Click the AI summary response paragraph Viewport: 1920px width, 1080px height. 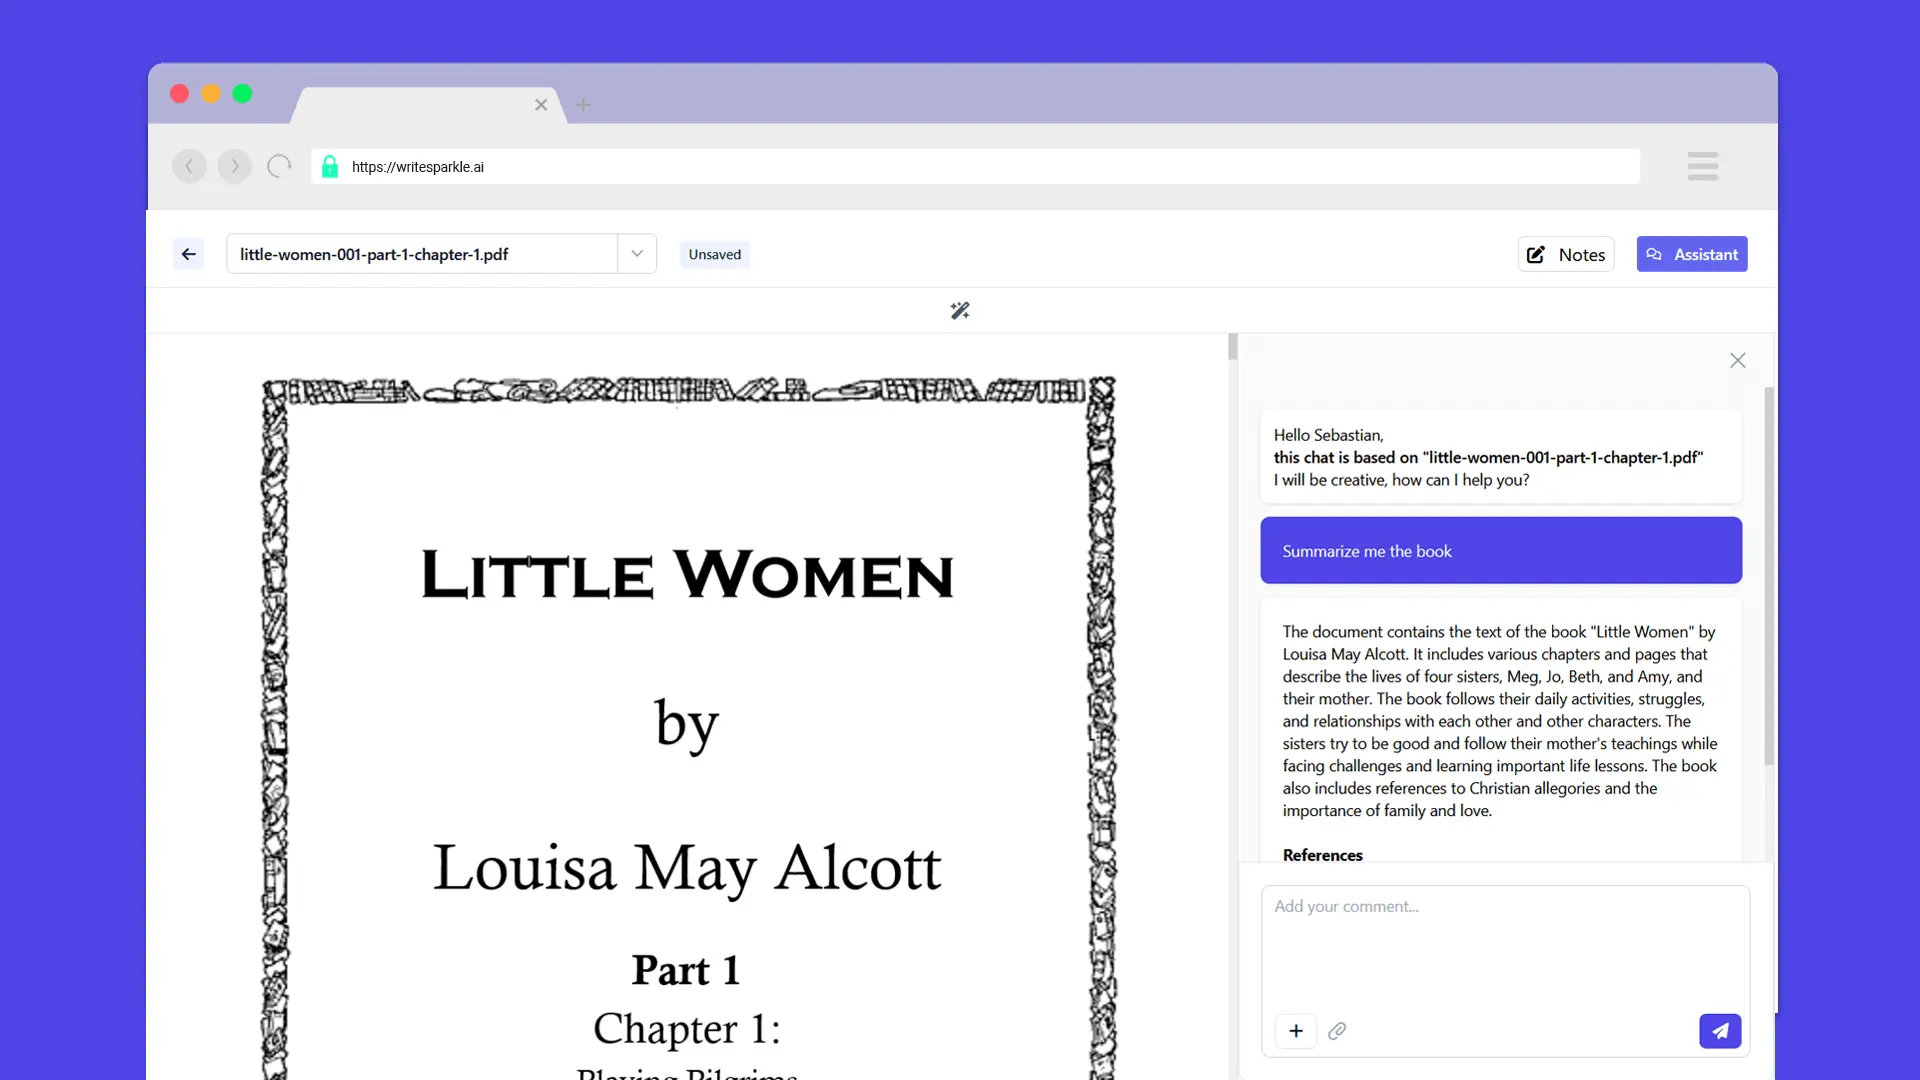click(x=1500, y=721)
